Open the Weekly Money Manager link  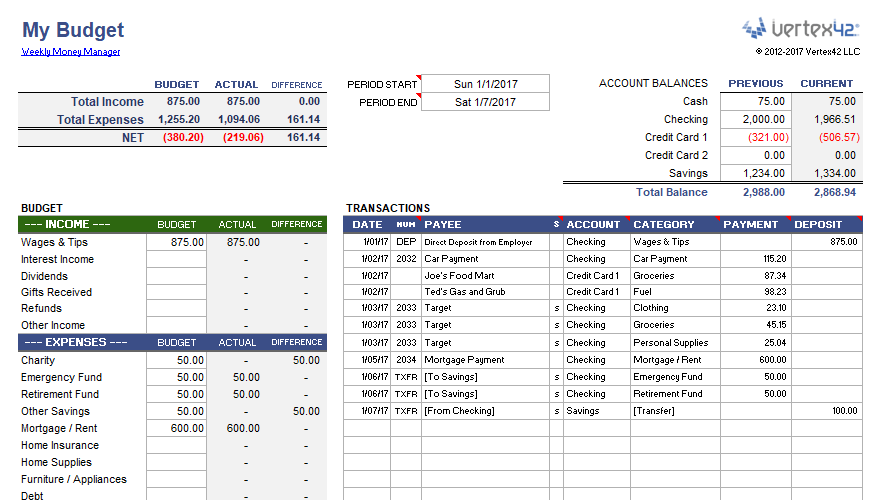pos(71,52)
